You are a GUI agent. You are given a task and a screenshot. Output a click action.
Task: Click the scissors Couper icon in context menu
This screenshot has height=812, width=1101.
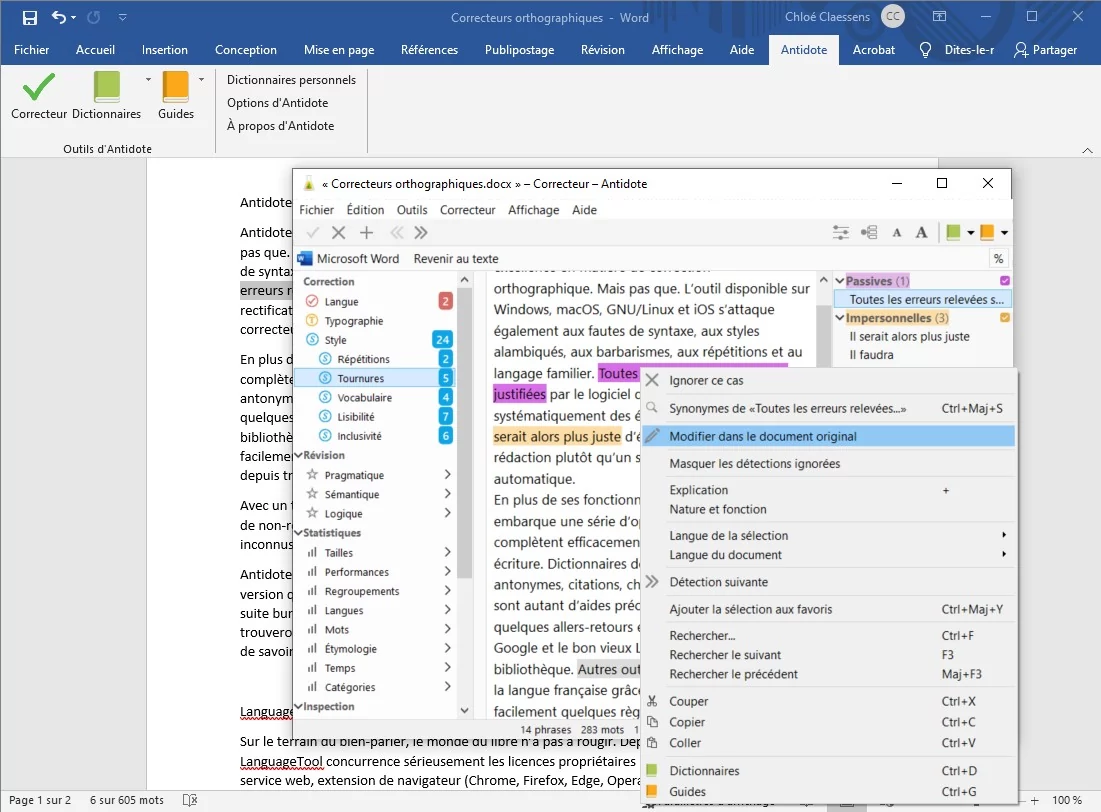tap(652, 701)
